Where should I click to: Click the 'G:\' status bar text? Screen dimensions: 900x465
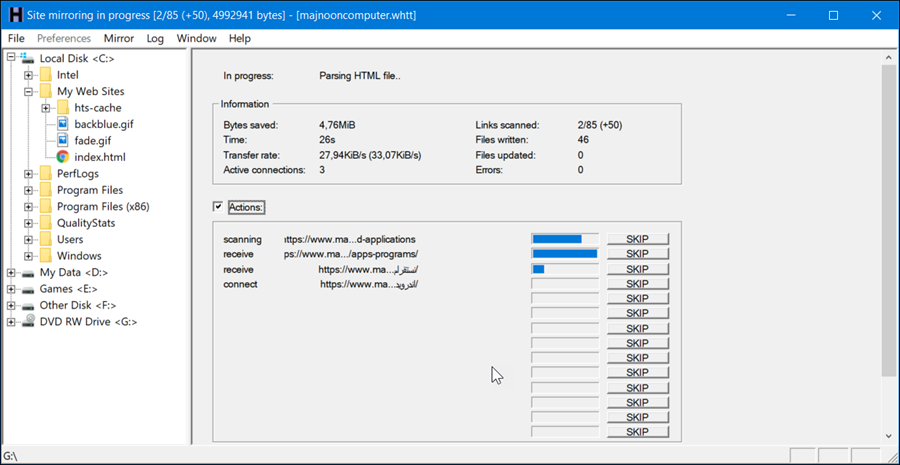coord(11,457)
